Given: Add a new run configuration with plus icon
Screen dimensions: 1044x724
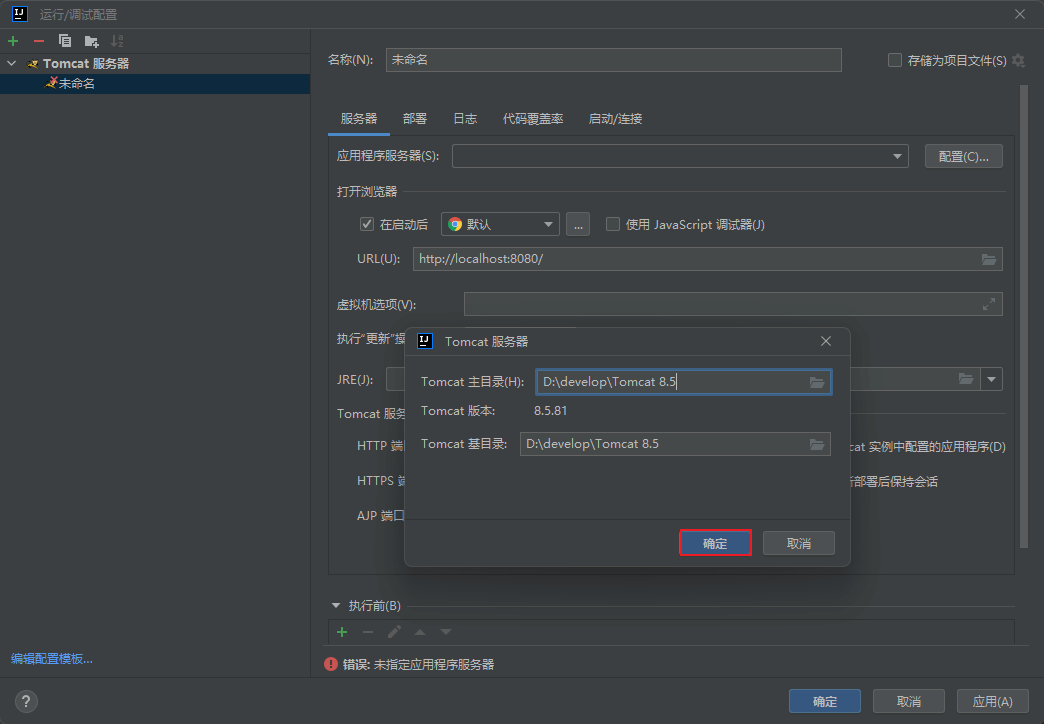Looking at the screenshot, I should pyautogui.click(x=13, y=41).
